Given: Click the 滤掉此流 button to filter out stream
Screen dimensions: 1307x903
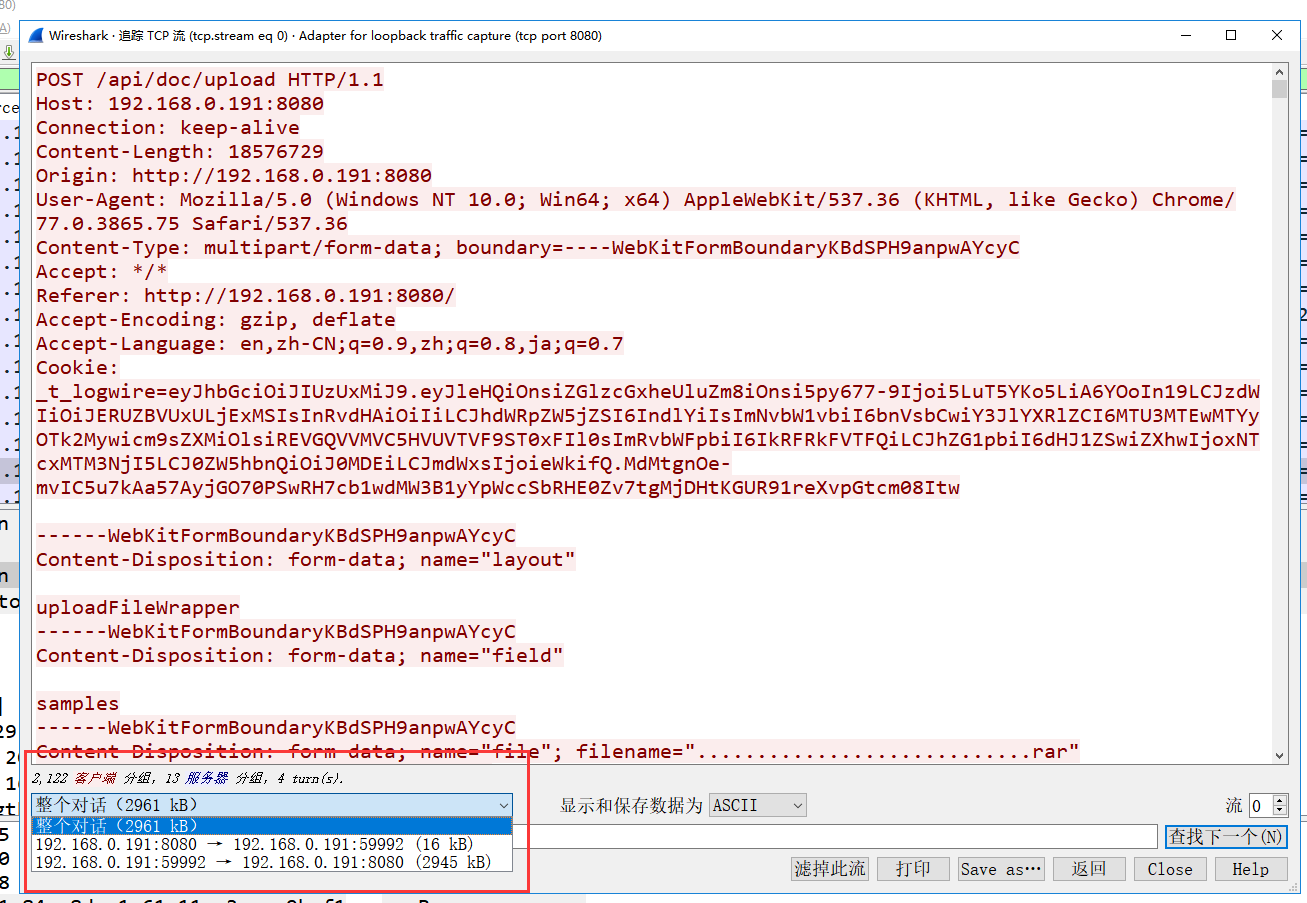Looking at the screenshot, I should pos(829,868).
